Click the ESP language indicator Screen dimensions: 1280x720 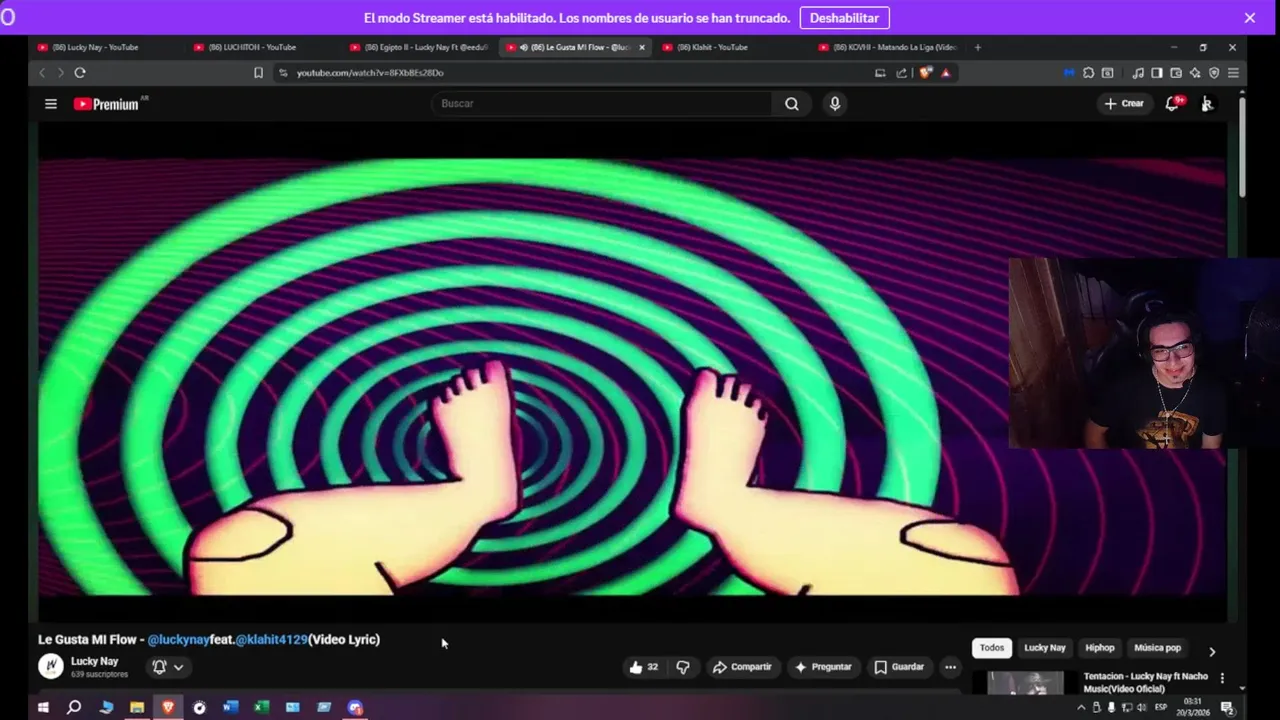(1161, 707)
